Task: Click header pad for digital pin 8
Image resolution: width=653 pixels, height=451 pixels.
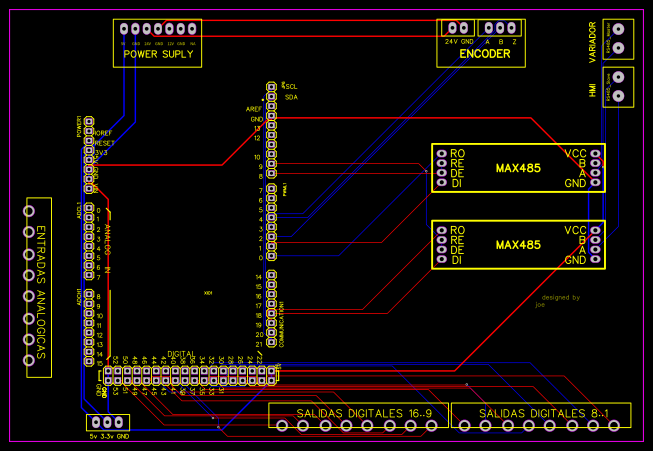Action: click(x=272, y=173)
